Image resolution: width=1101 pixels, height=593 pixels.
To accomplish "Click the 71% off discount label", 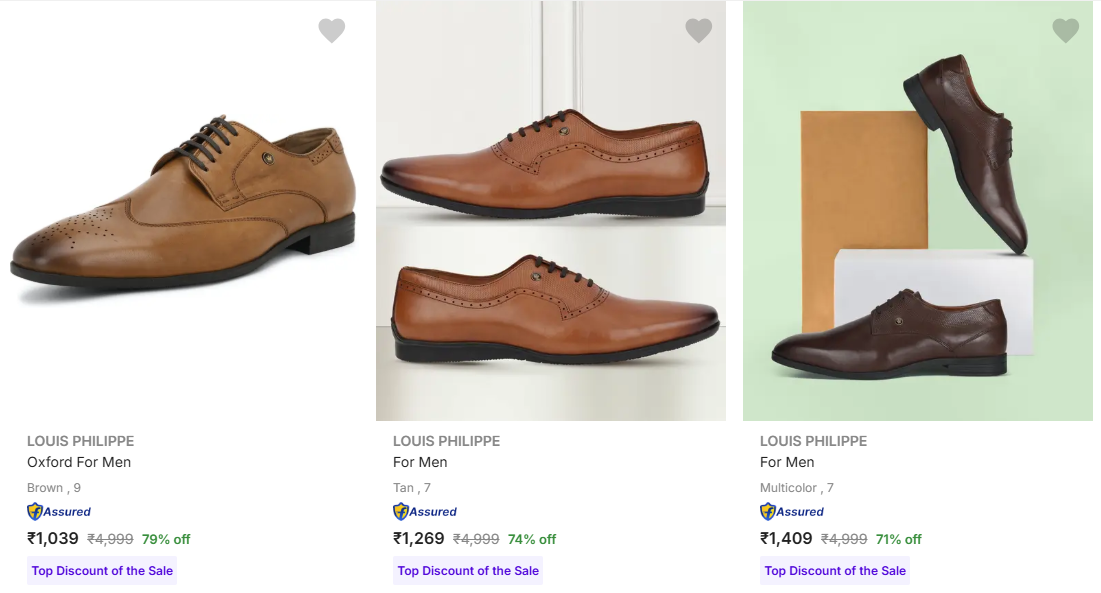I will [897, 539].
